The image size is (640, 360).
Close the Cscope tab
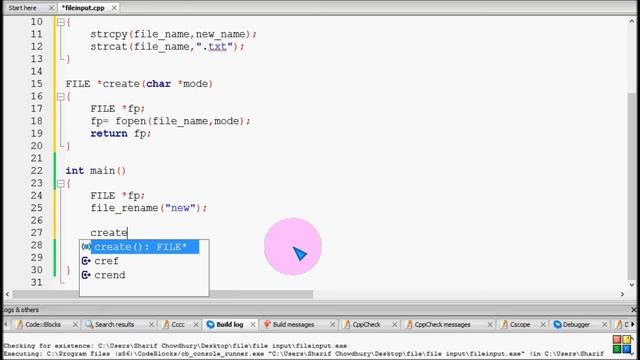pos(543,324)
